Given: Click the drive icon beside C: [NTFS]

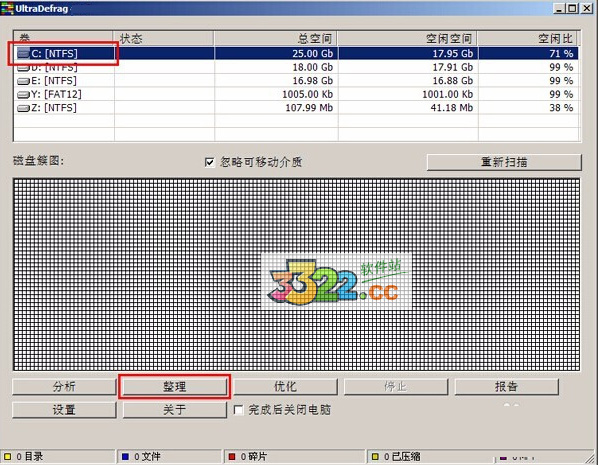Looking at the screenshot, I should click(x=23, y=54).
